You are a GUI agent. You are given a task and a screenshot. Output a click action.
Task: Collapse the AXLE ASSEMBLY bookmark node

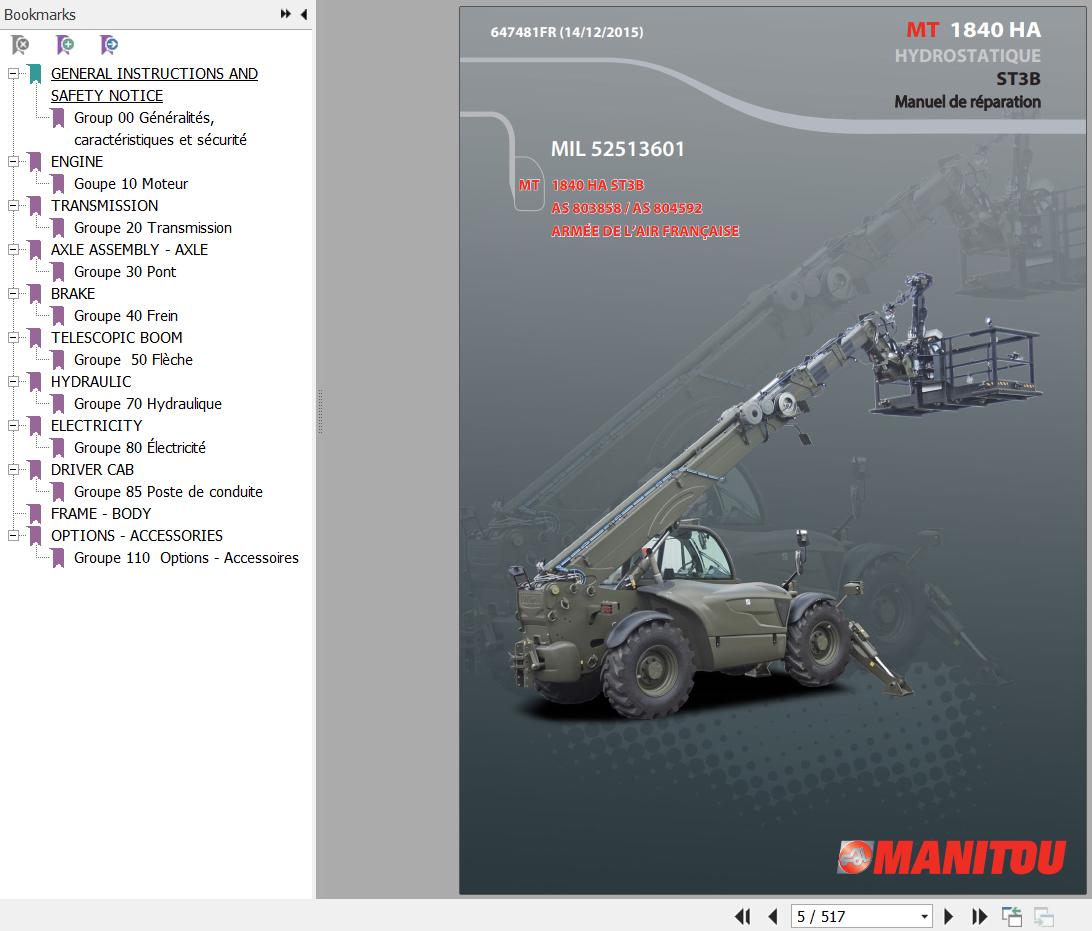(x=13, y=249)
